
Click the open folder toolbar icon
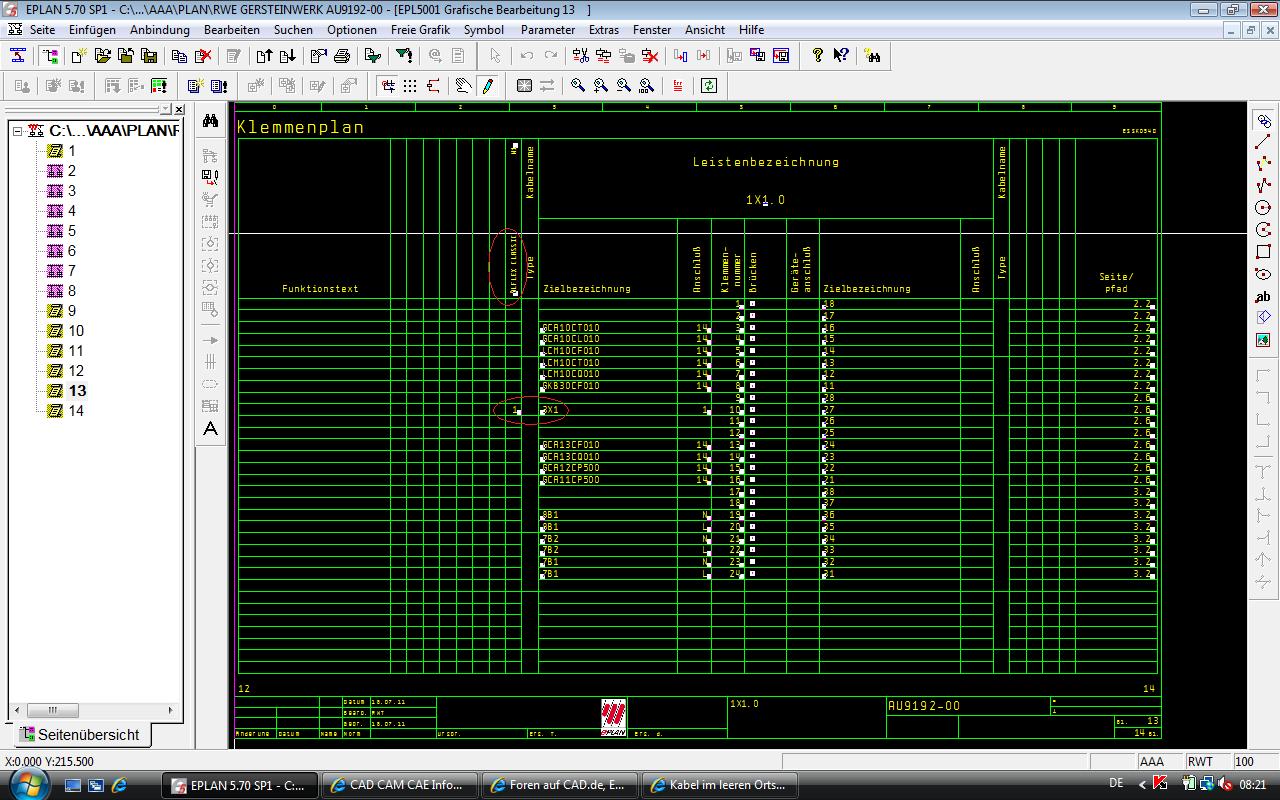coord(102,56)
